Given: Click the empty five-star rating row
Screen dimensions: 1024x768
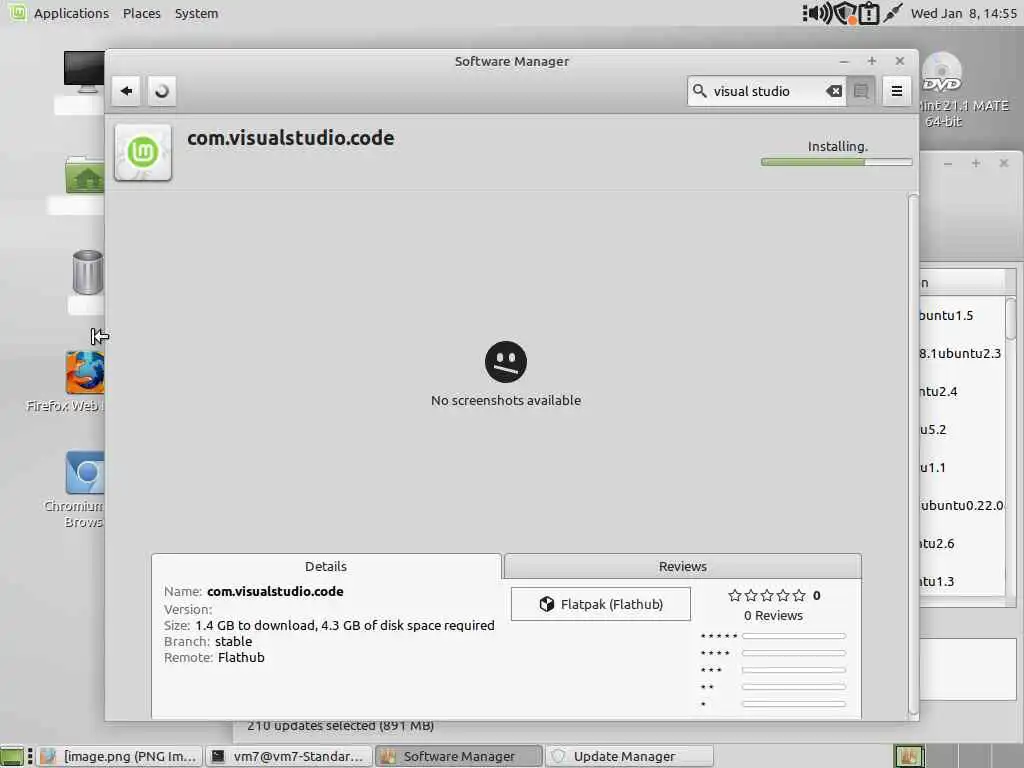Looking at the screenshot, I should coord(767,596).
